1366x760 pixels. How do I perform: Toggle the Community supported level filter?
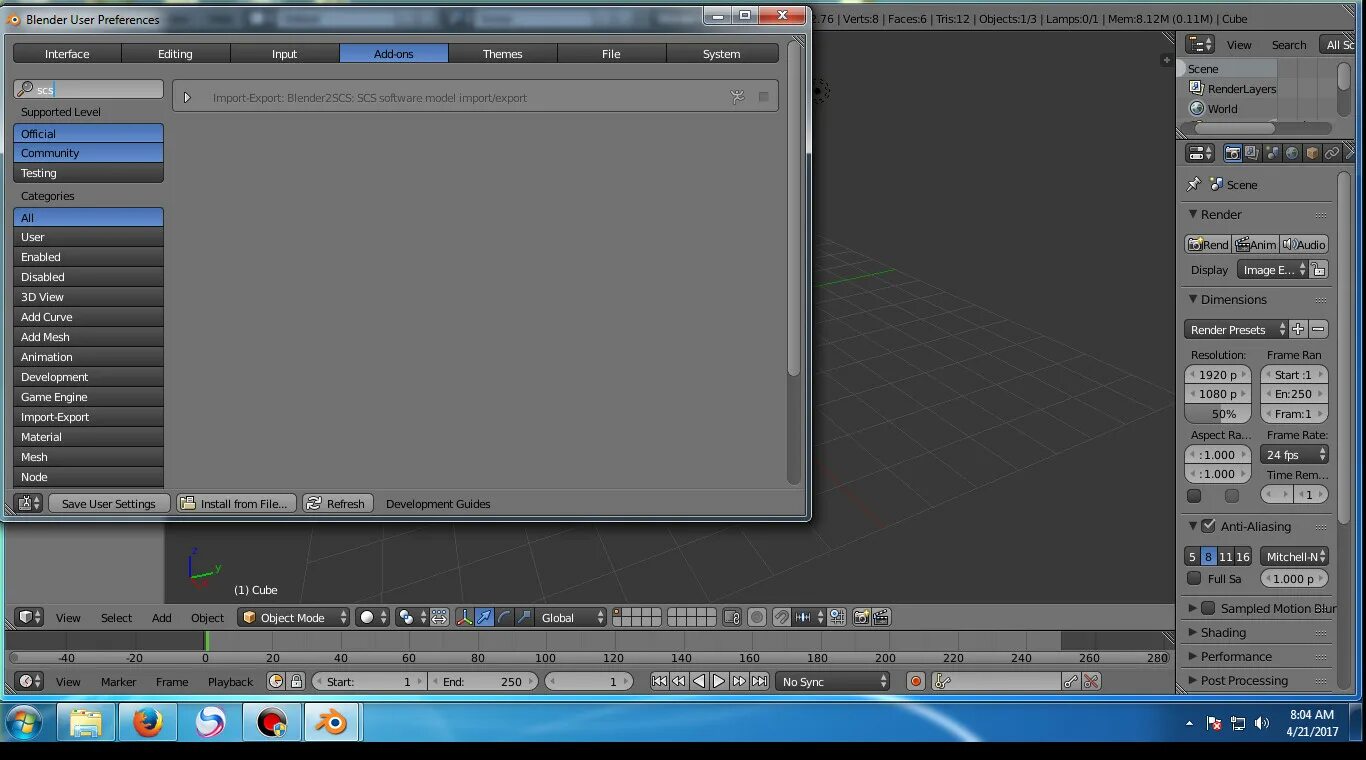click(x=88, y=153)
